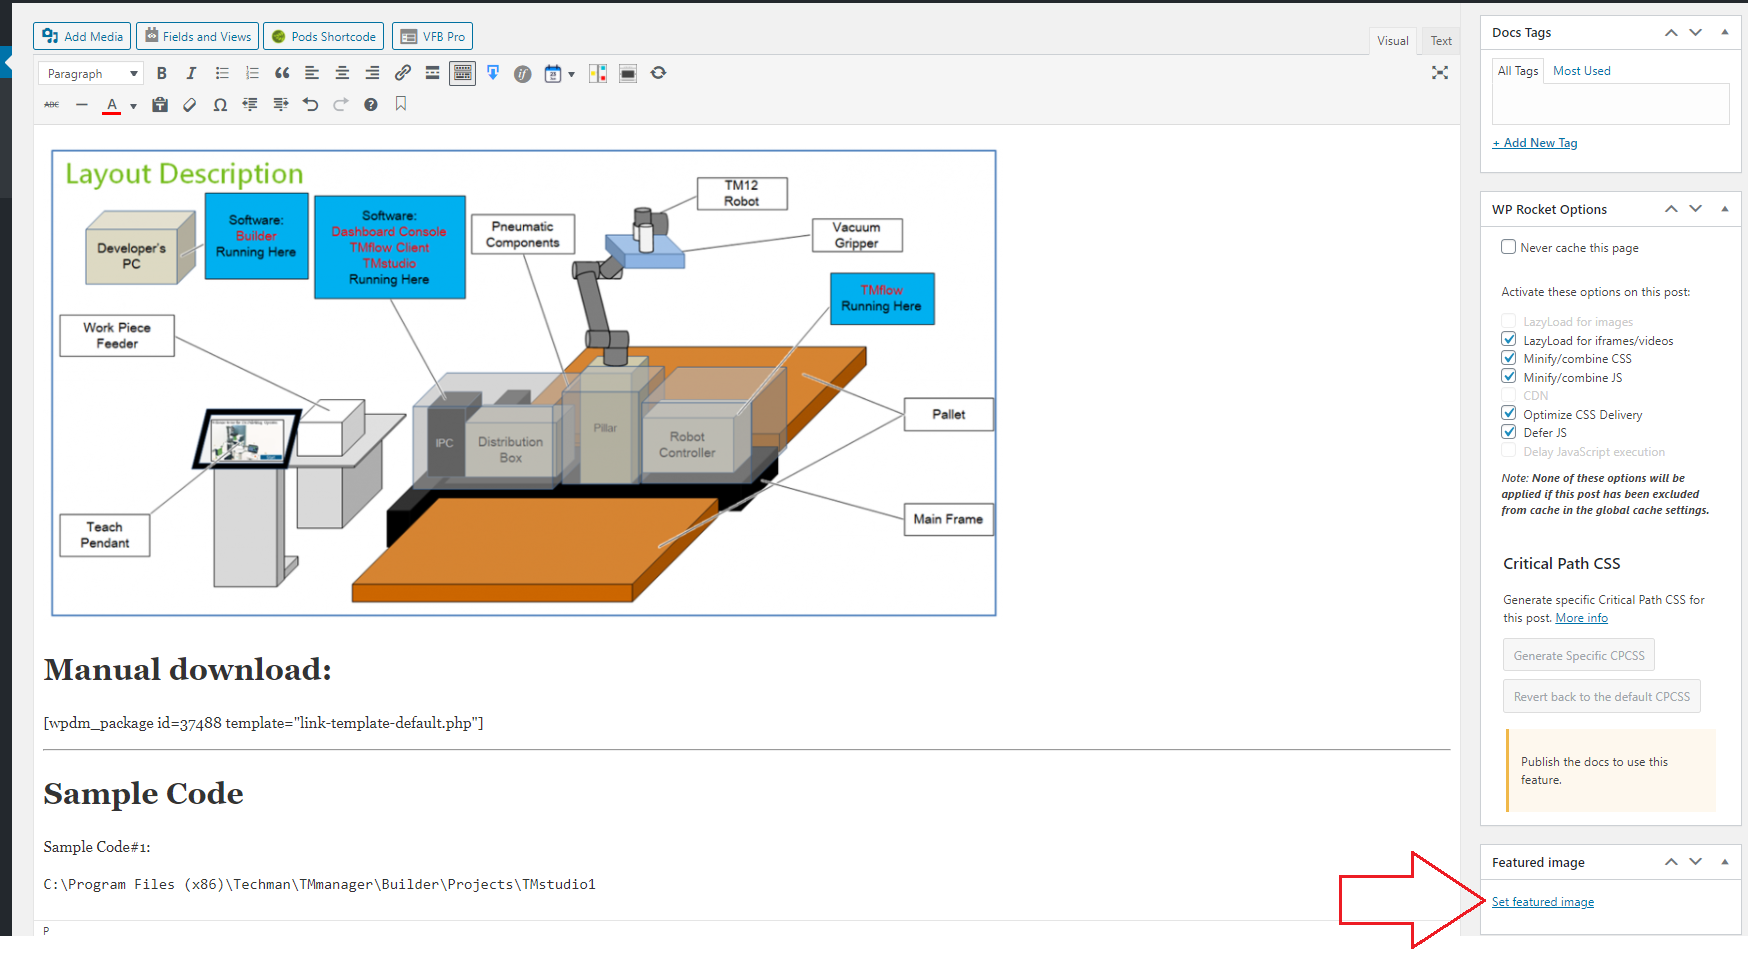The height and width of the screenshot is (968, 1748).
Task: Select the Most Used tags tab
Action: point(1582,71)
